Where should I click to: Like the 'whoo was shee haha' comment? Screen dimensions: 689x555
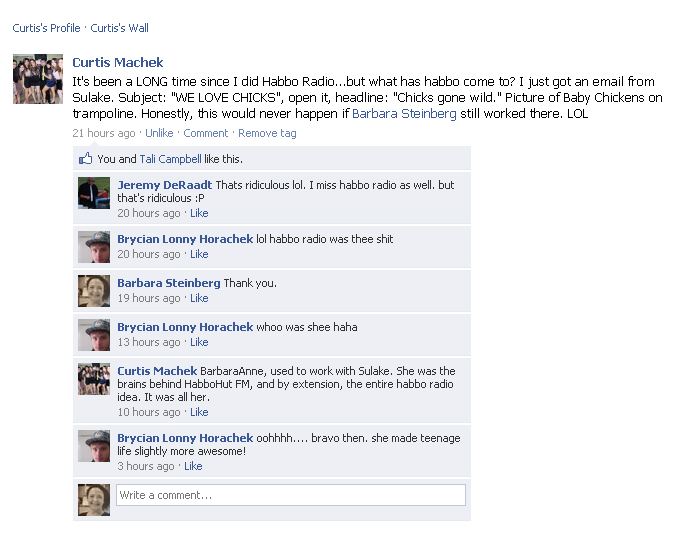(199, 342)
